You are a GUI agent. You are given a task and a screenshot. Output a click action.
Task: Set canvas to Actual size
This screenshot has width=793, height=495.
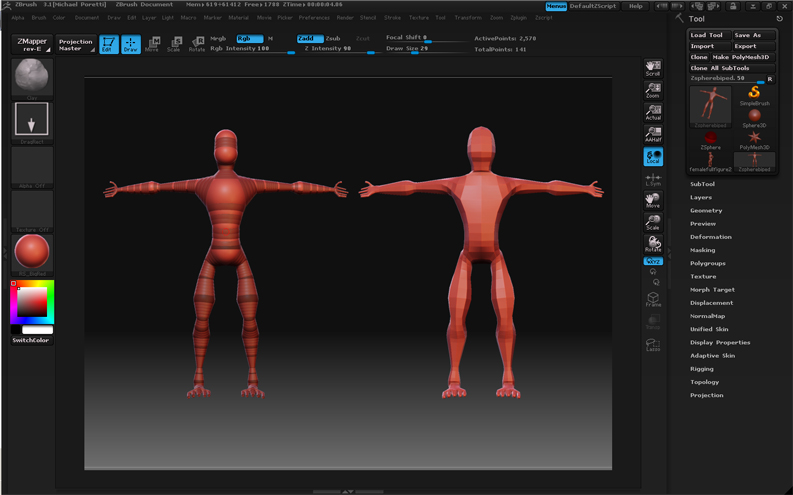[653, 112]
